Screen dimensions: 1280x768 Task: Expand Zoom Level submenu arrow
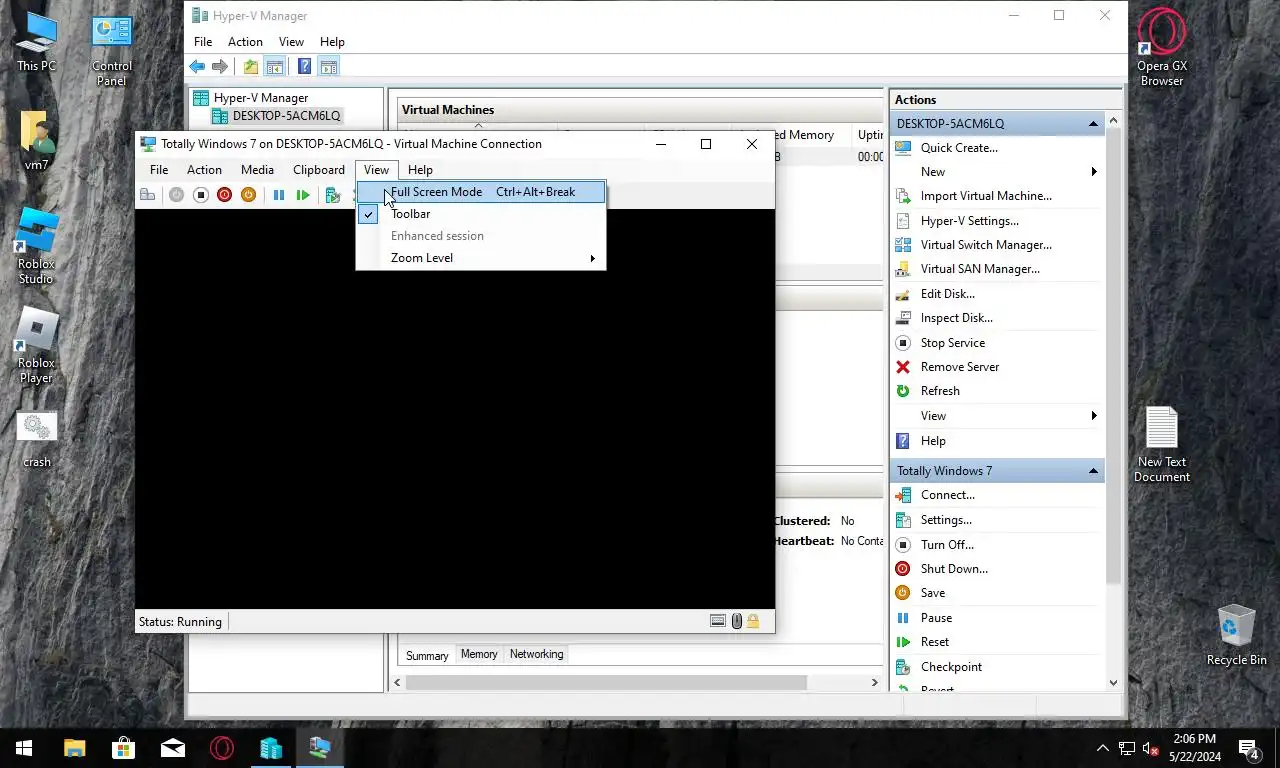point(592,258)
